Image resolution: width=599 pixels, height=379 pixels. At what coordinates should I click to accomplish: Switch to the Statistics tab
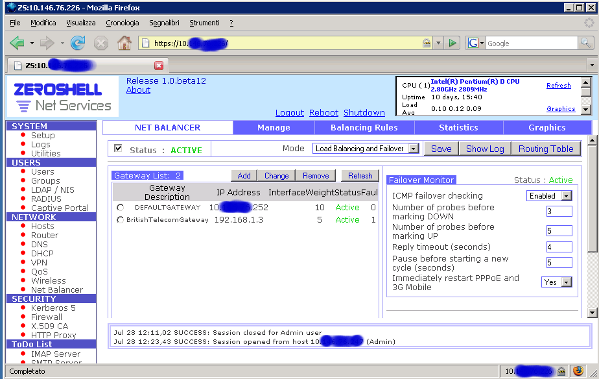[x=458, y=128]
